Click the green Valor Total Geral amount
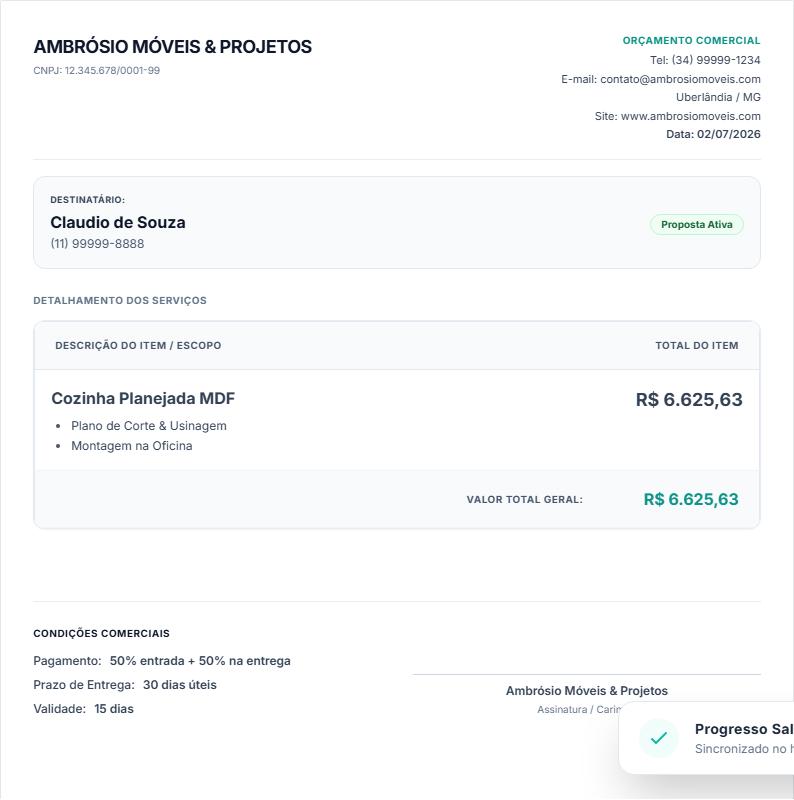Screen dimensions: 794x800 coord(691,499)
